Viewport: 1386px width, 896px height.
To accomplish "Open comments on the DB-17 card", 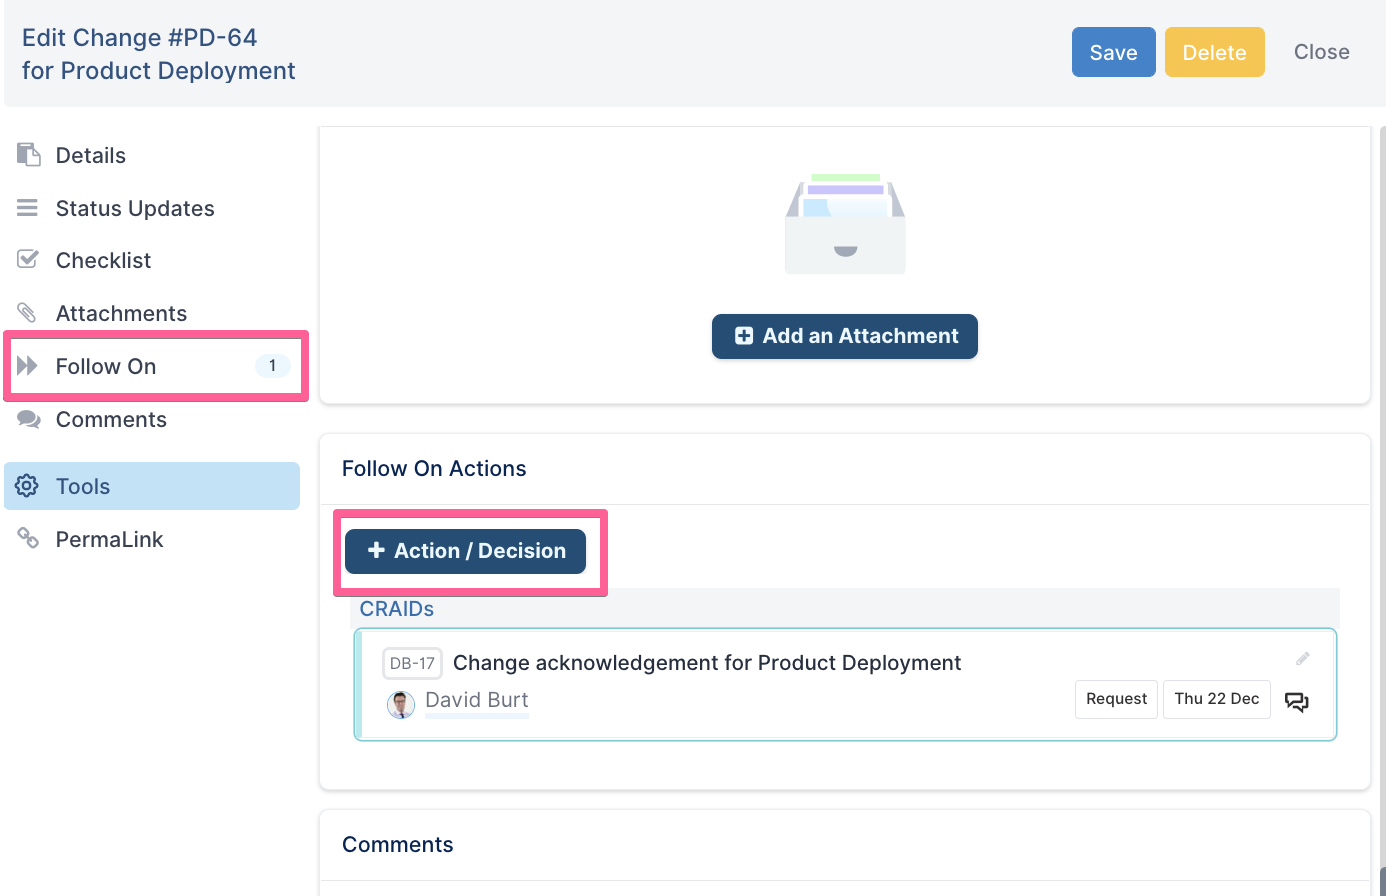I will [1296, 702].
